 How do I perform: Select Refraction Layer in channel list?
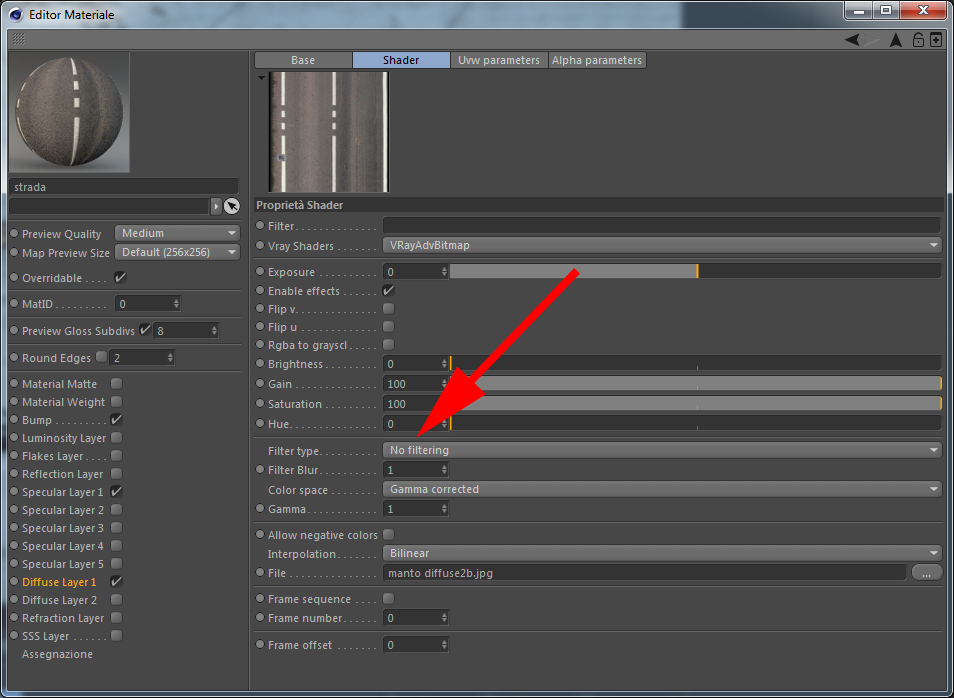[63, 618]
